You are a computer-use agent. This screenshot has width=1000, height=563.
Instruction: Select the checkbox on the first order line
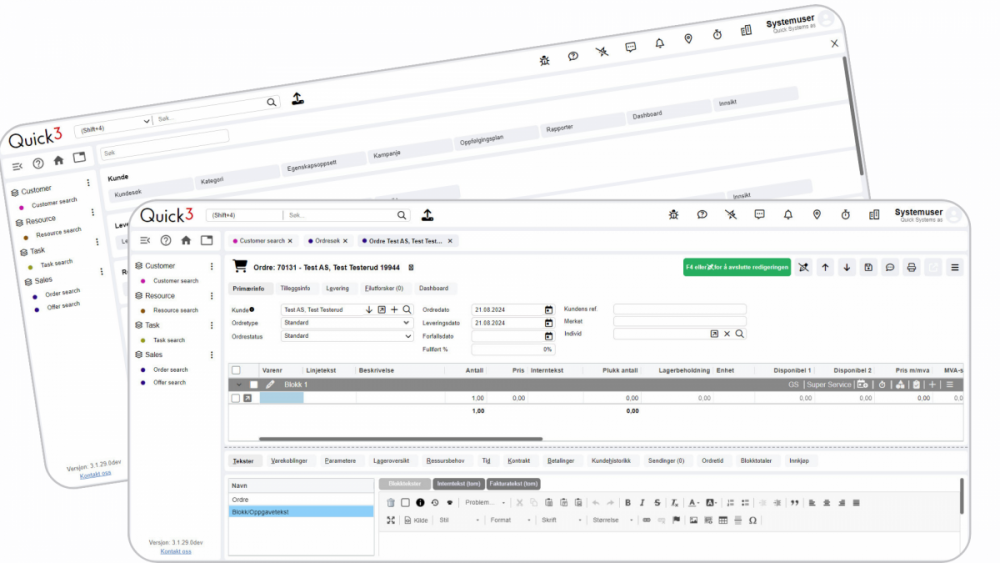[x=236, y=398]
